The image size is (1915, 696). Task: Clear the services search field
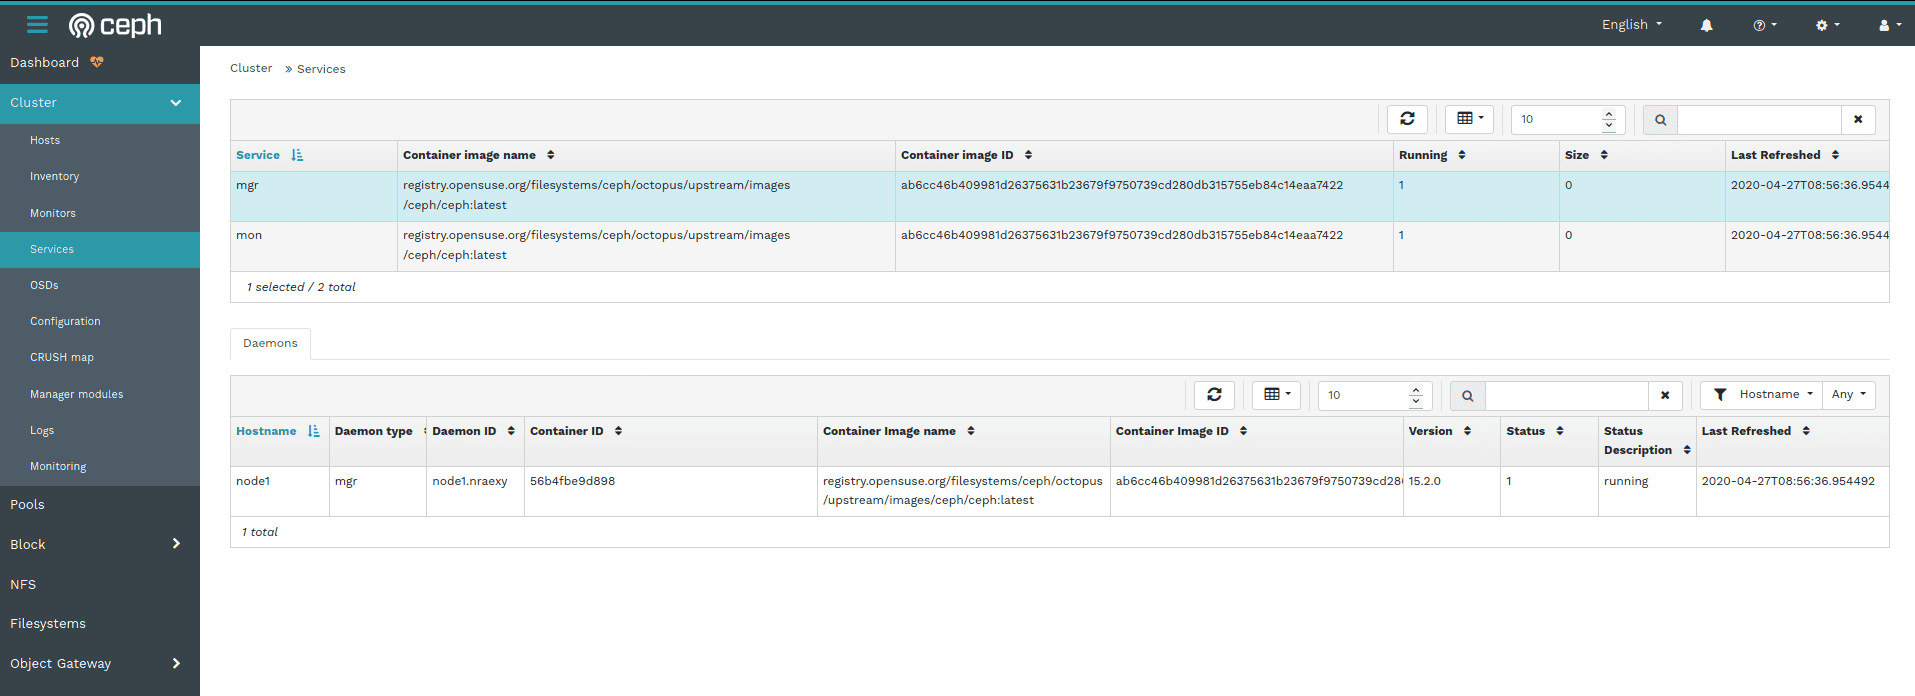coord(1858,119)
